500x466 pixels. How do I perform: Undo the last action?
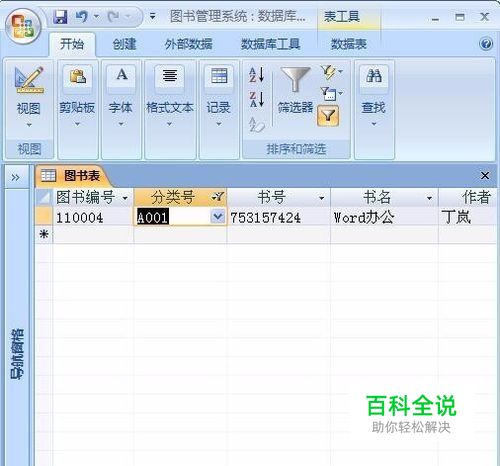pyautogui.click(x=82, y=16)
